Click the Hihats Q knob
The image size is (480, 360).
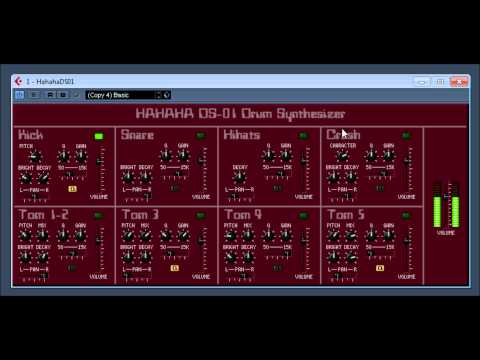pyautogui.click(x=268, y=156)
